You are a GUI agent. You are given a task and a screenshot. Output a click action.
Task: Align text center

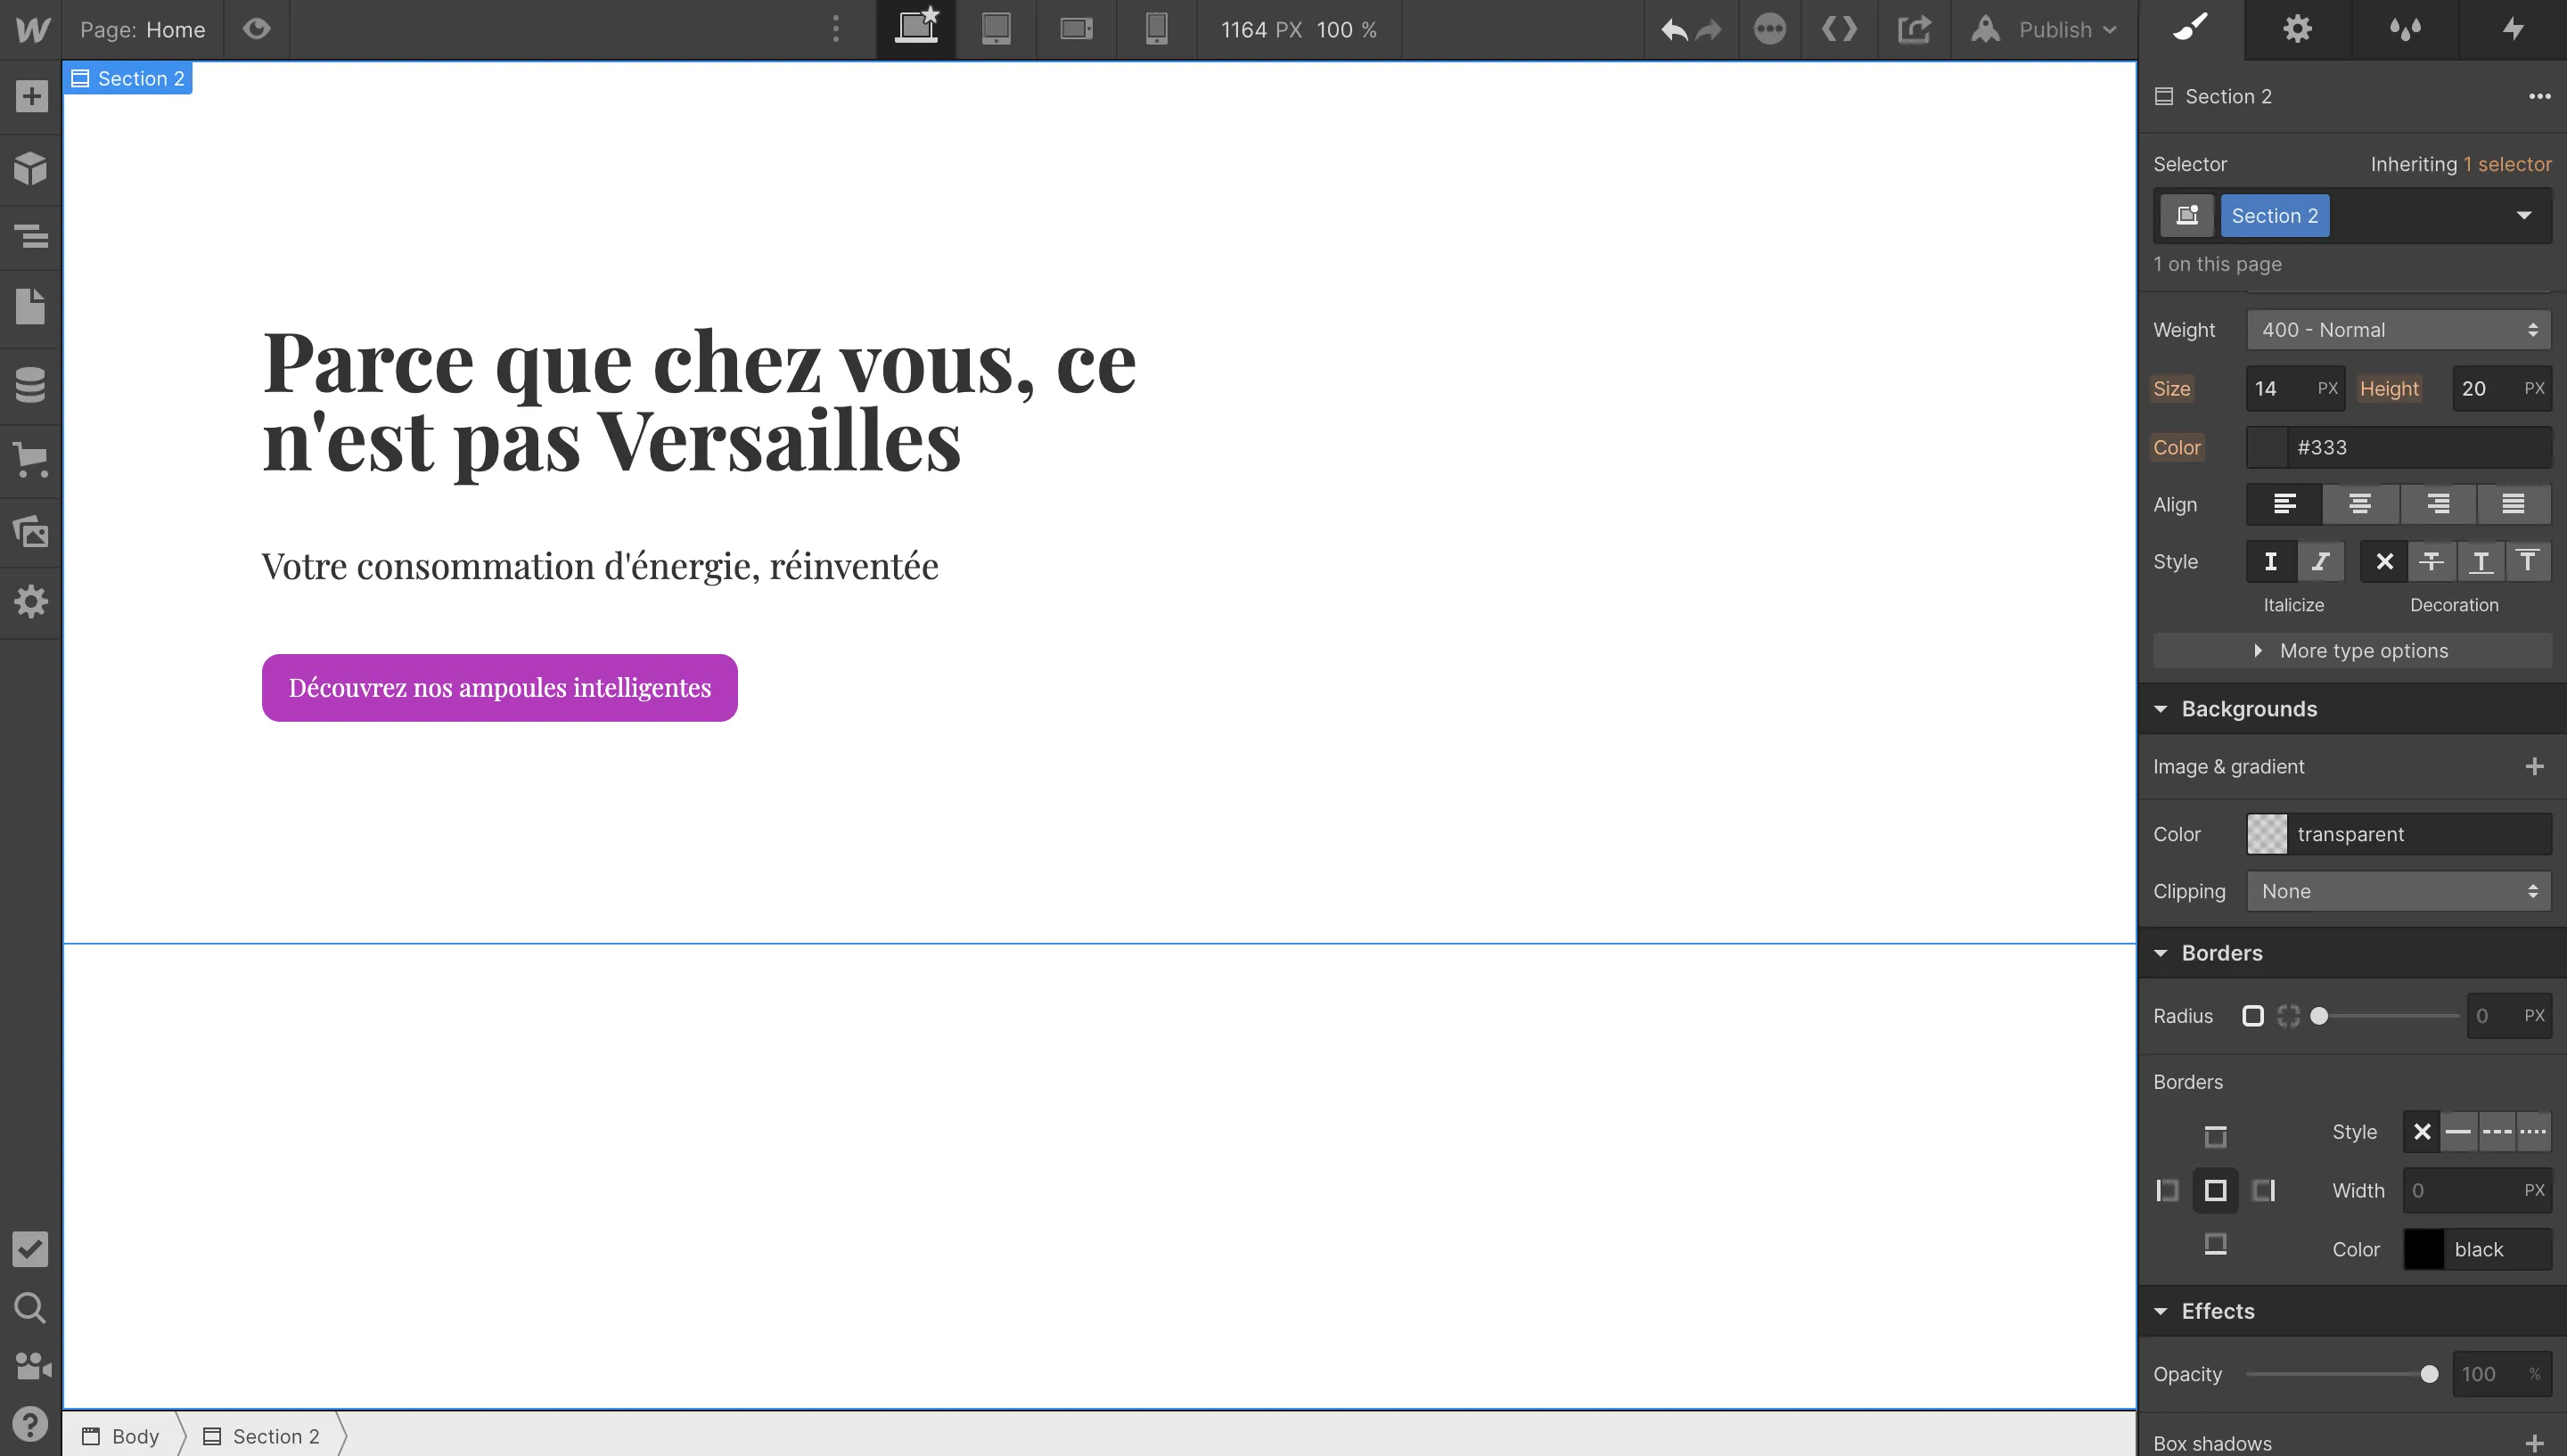[x=2360, y=504]
